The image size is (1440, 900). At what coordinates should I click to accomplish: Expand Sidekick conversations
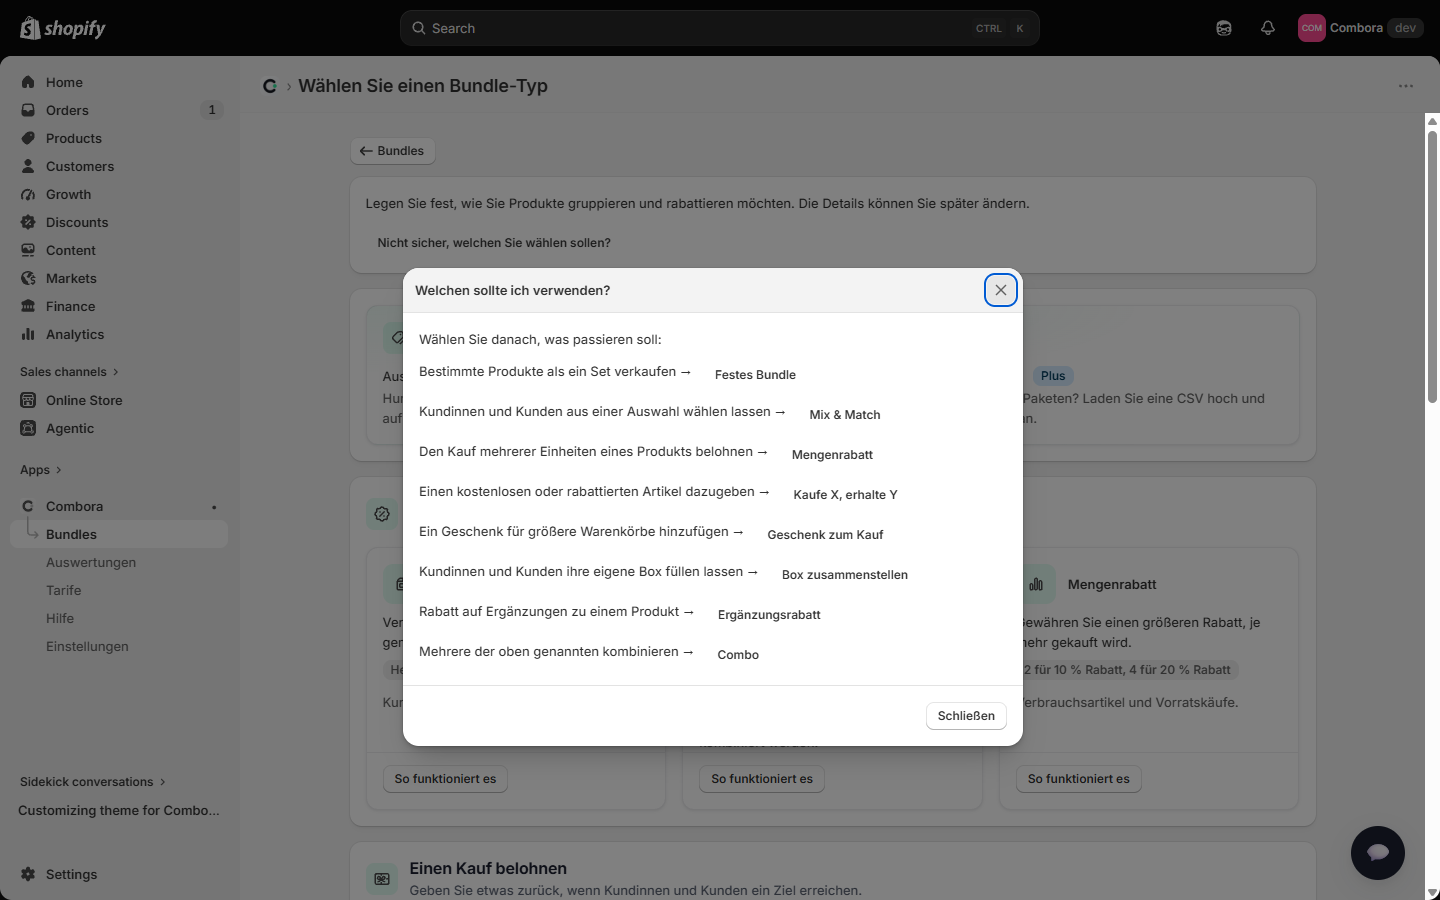click(93, 782)
